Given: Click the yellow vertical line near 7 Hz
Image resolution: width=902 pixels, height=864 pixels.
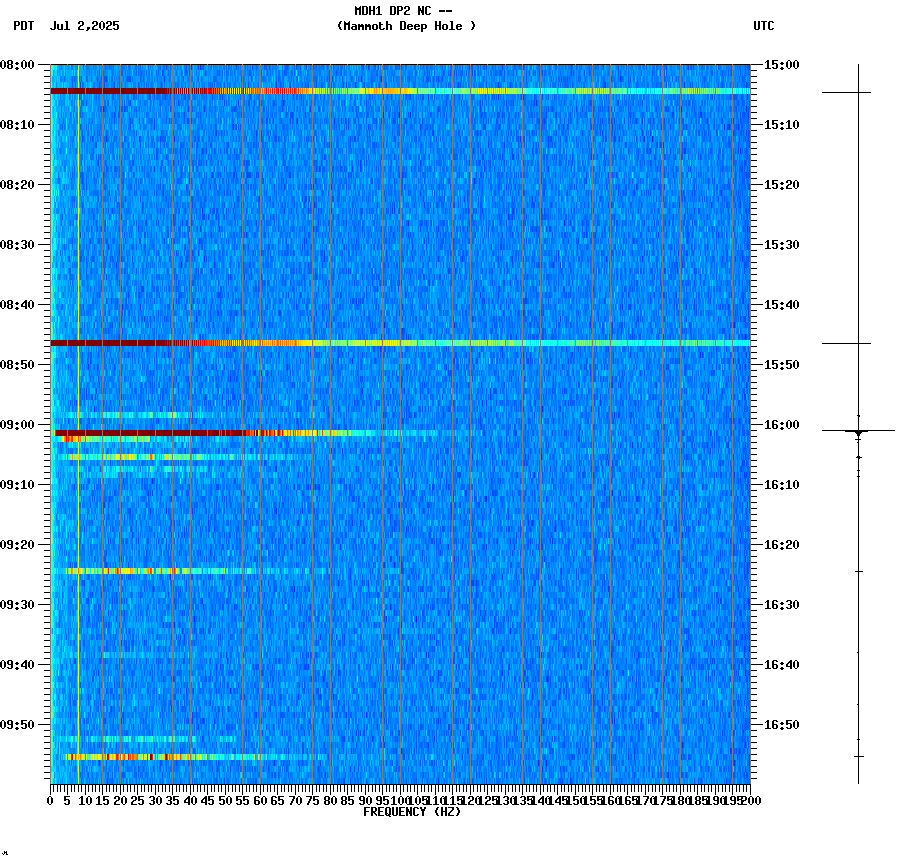Looking at the screenshot, I should point(77,400).
